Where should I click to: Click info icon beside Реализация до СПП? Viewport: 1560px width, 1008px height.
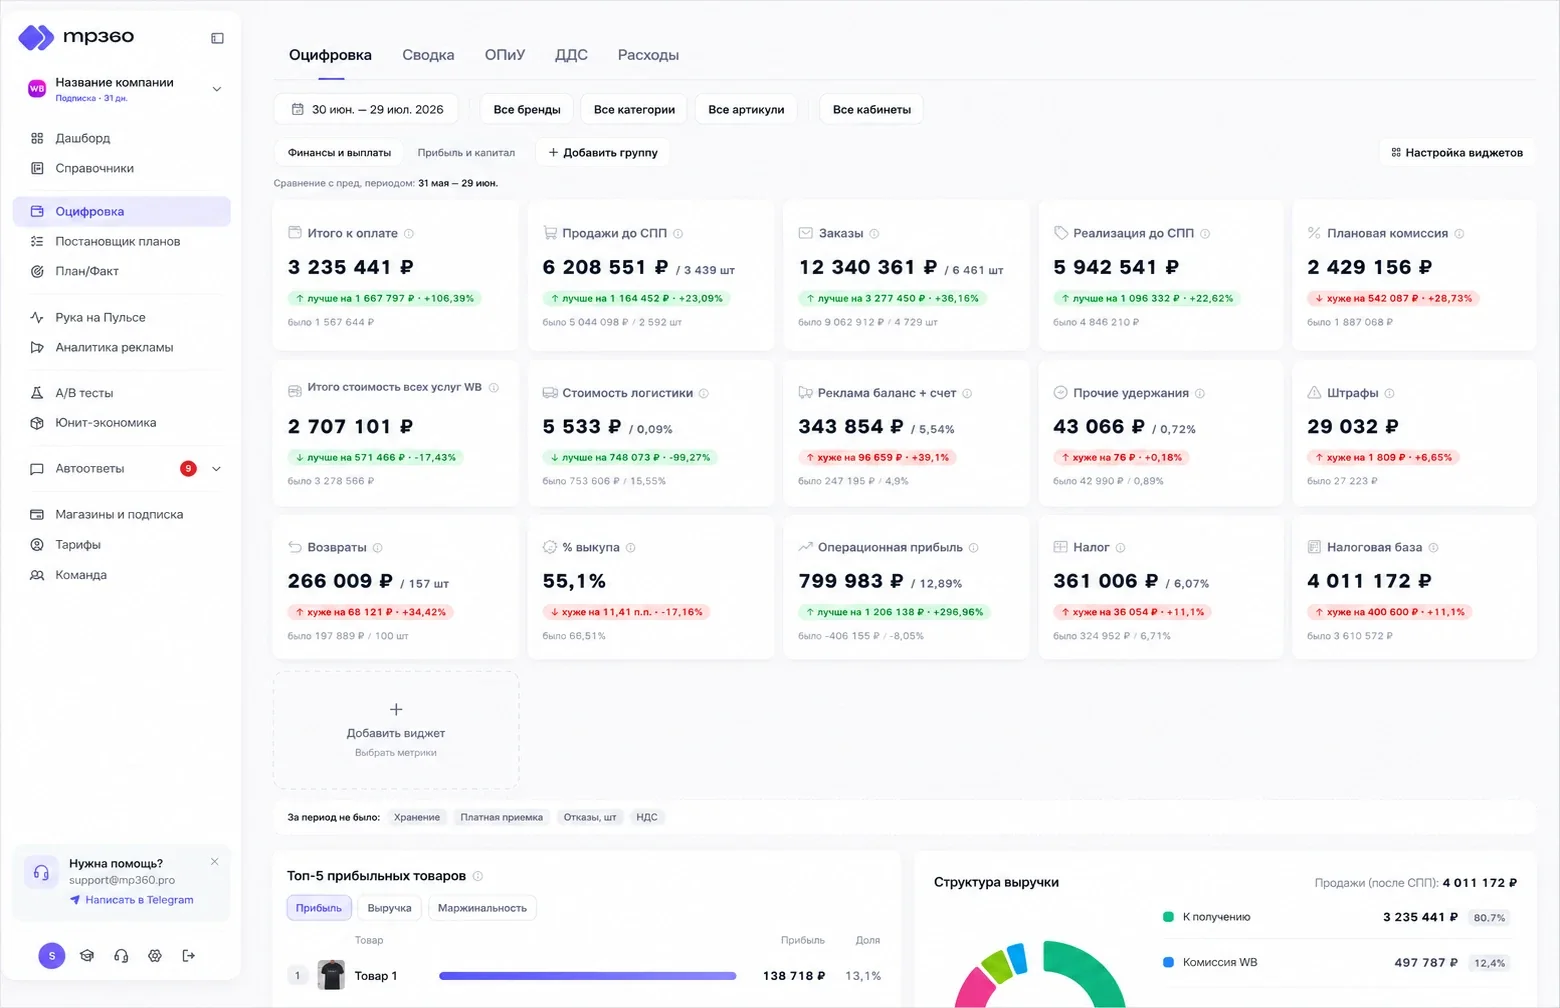(x=1205, y=234)
